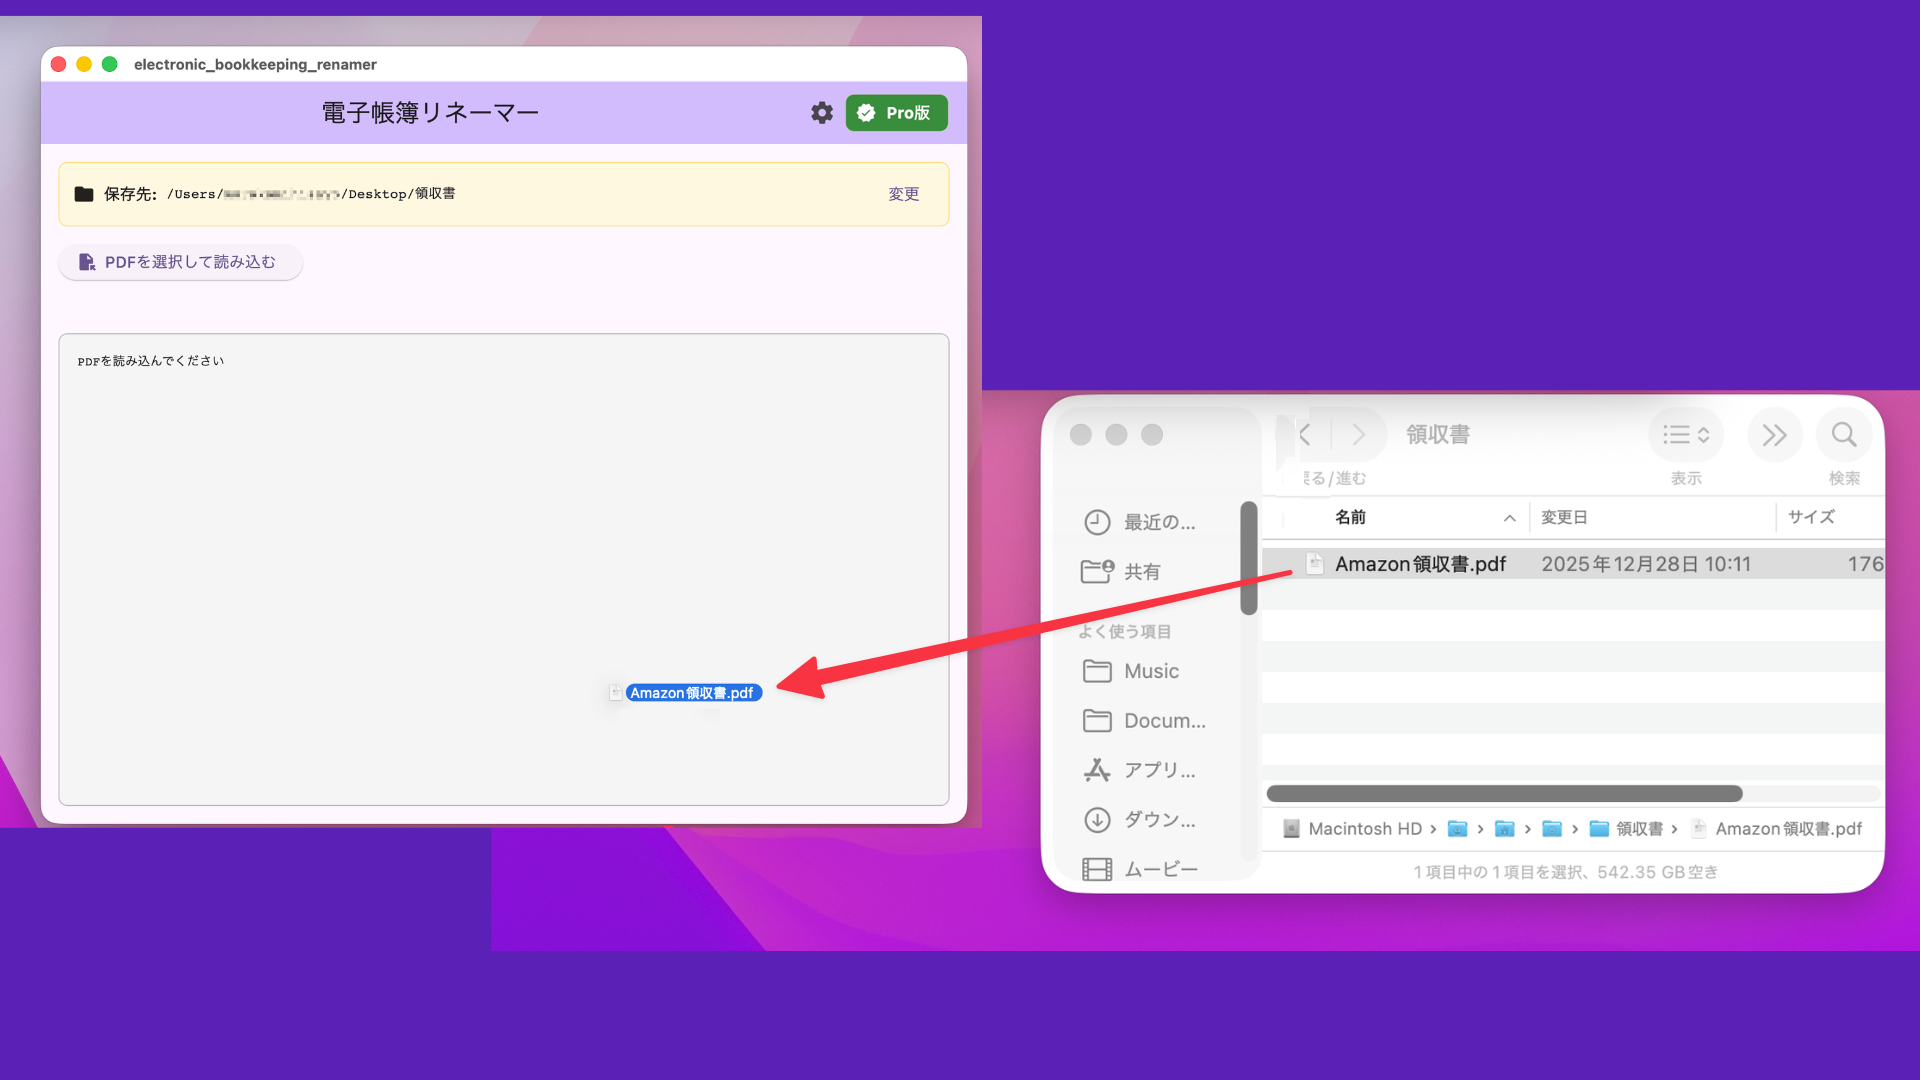Minimize the electronic_bookkeeping_renamer window
1920x1080 pixels.
click(84, 64)
